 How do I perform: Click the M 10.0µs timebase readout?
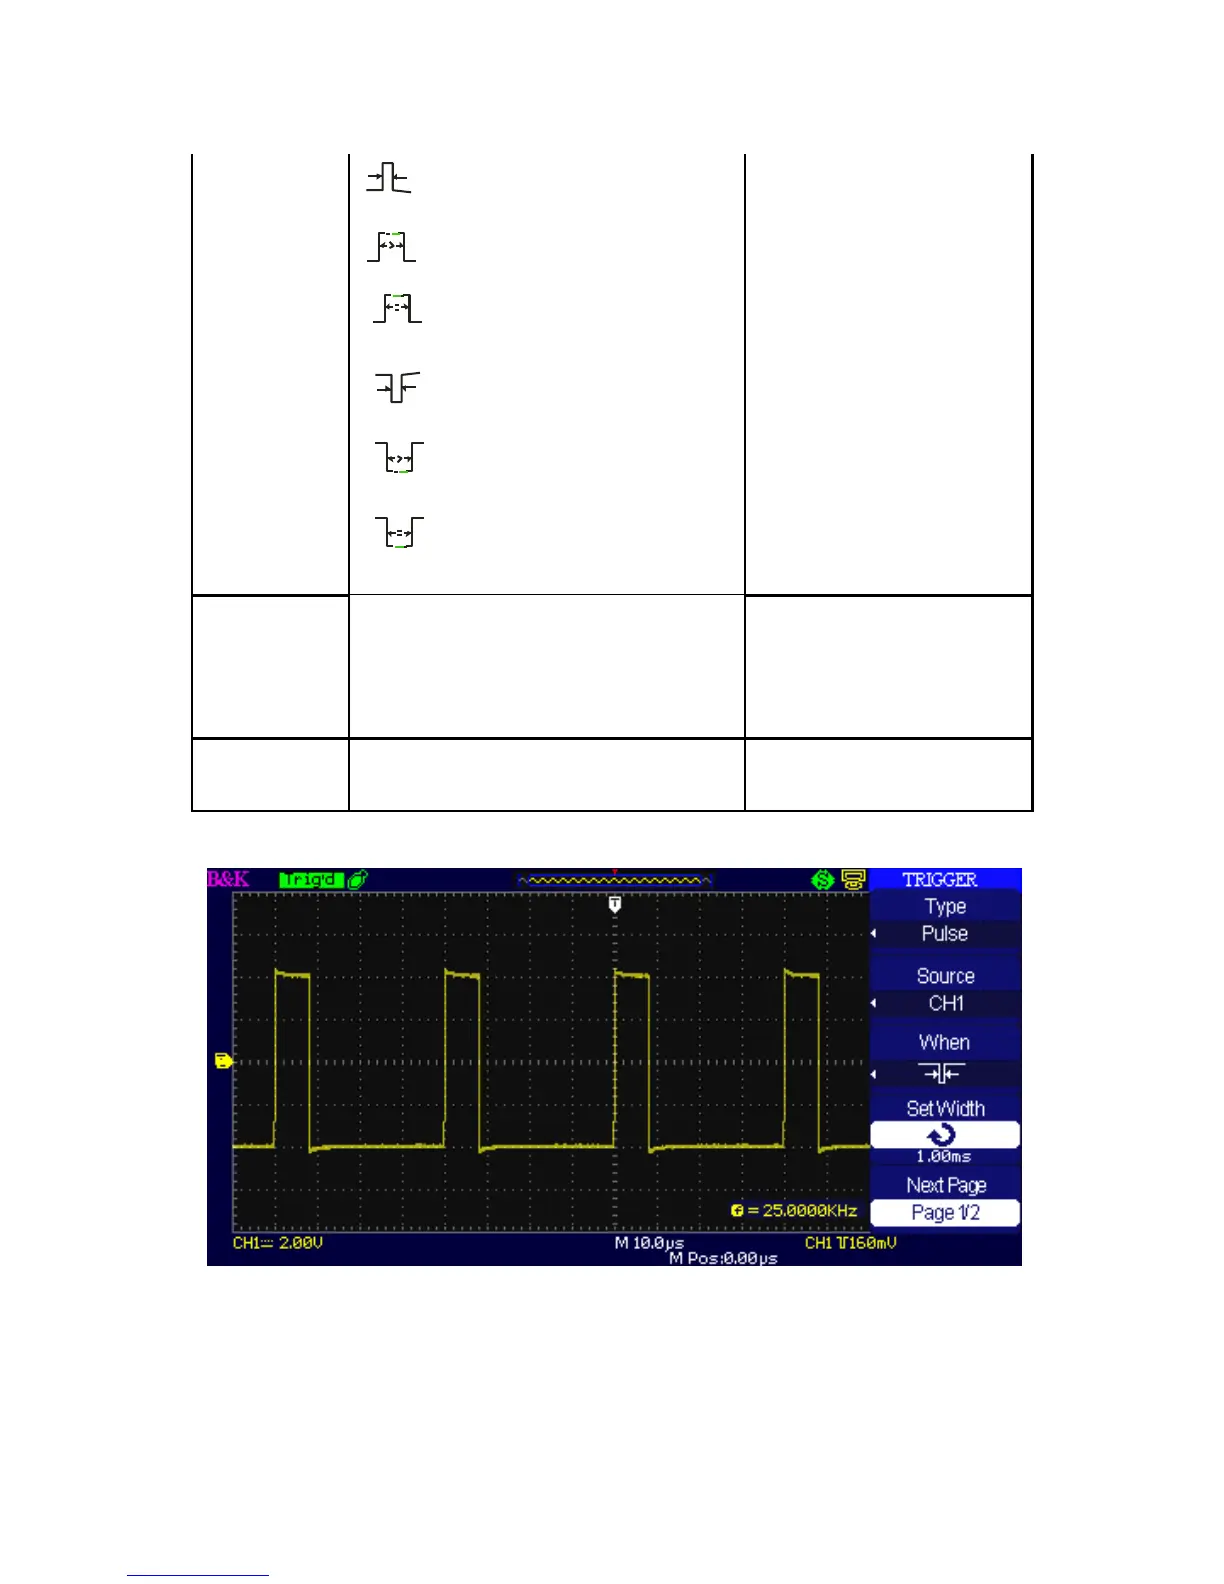pyautogui.click(x=649, y=1243)
